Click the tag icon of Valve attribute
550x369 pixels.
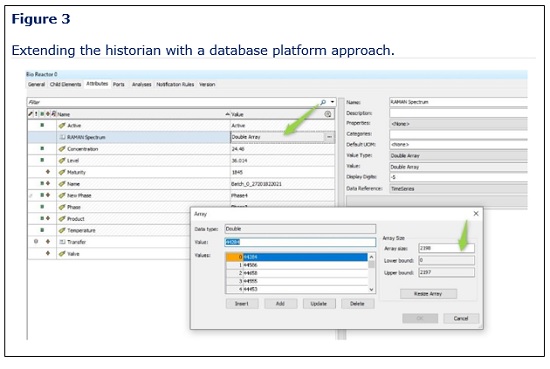coord(62,253)
